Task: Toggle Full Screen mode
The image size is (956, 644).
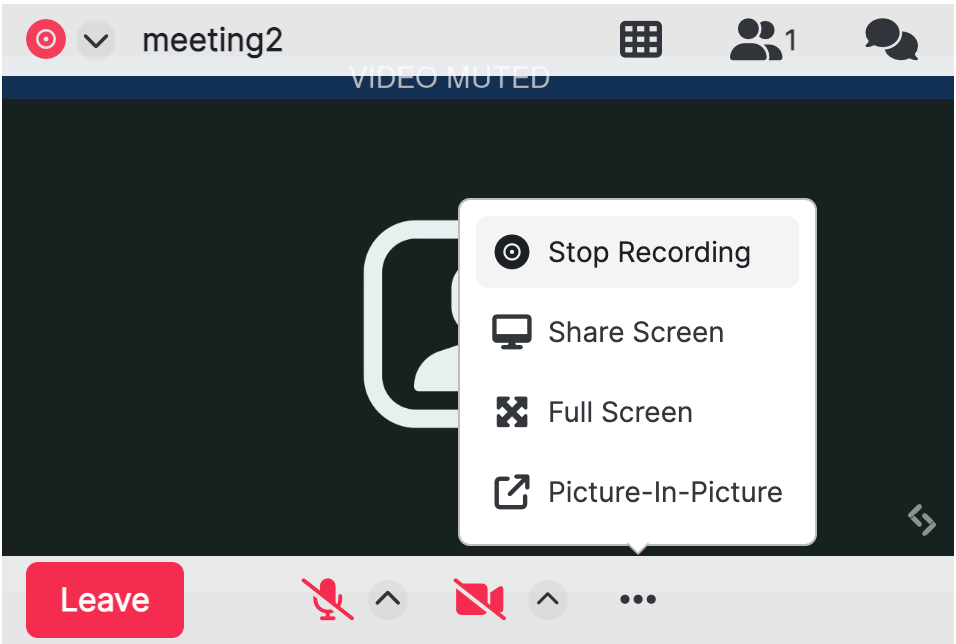Action: click(x=619, y=411)
